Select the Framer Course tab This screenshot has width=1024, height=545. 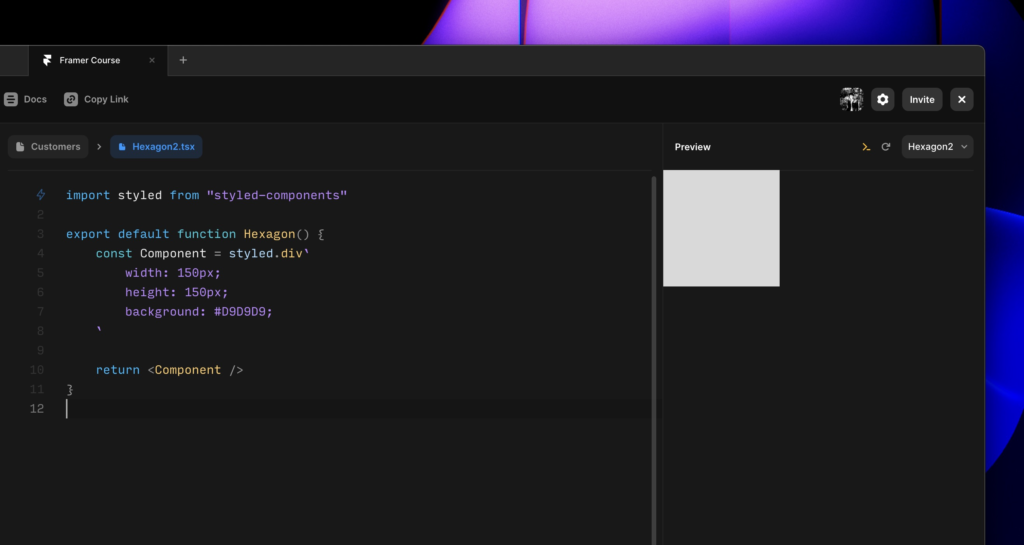90,60
